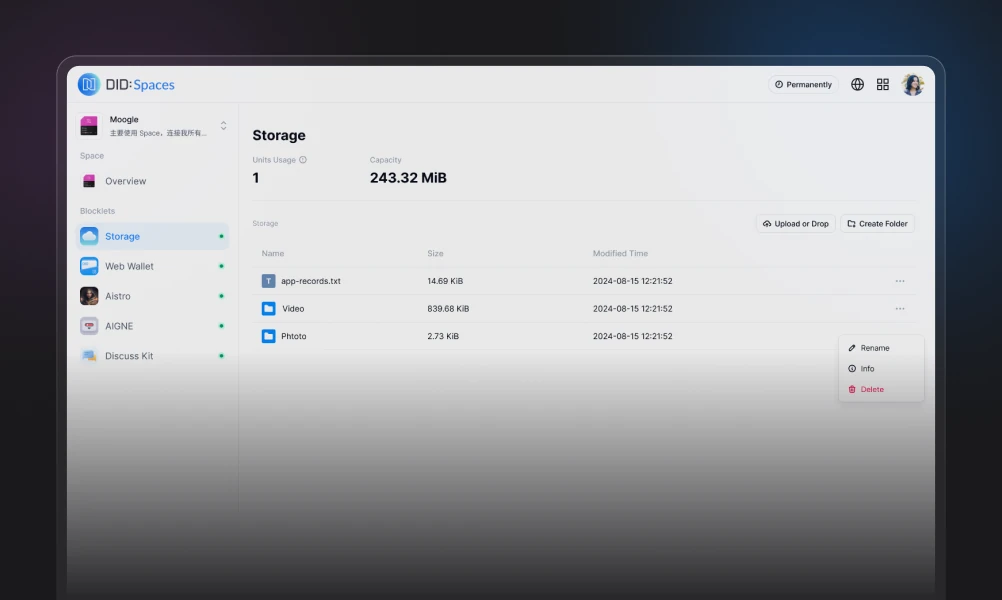Open the Video folder
Screen dimensions: 1002x600
(x=293, y=309)
